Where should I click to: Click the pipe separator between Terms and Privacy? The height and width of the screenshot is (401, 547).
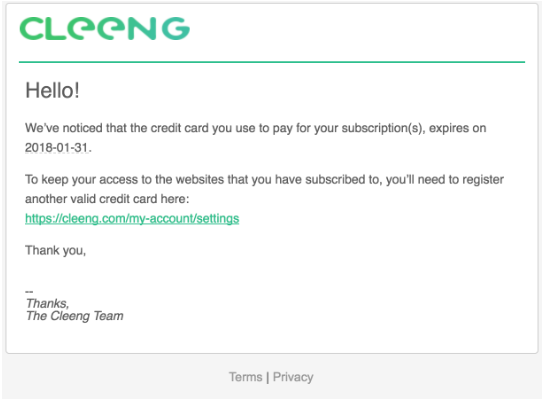tap(268, 378)
